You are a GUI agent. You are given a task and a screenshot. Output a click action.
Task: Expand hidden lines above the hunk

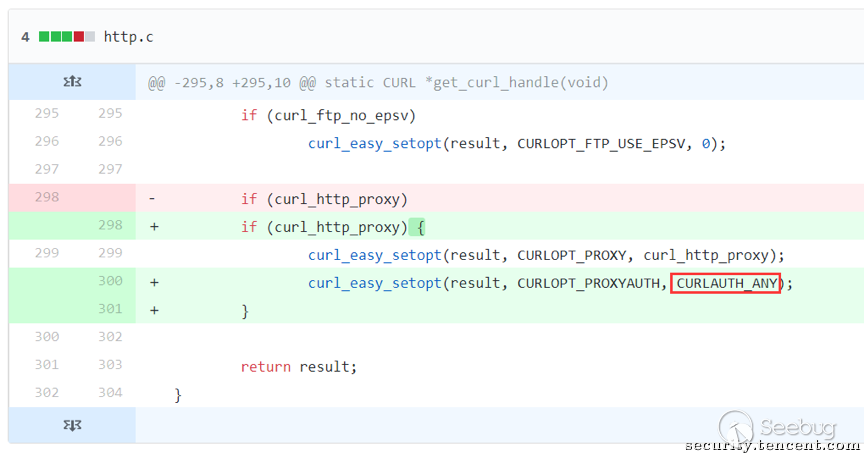click(x=72, y=82)
